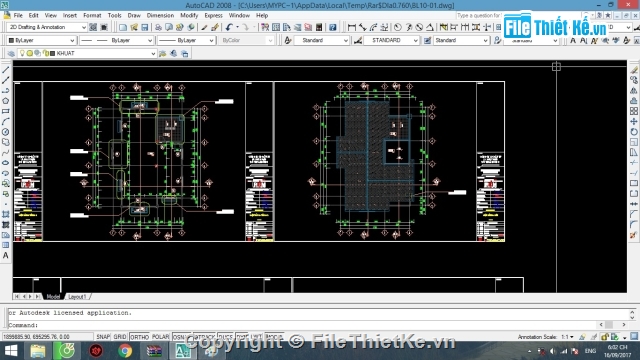This screenshot has height=360, width=640.
Task: Click the Command line input field
Action: [x=318, y=325]
